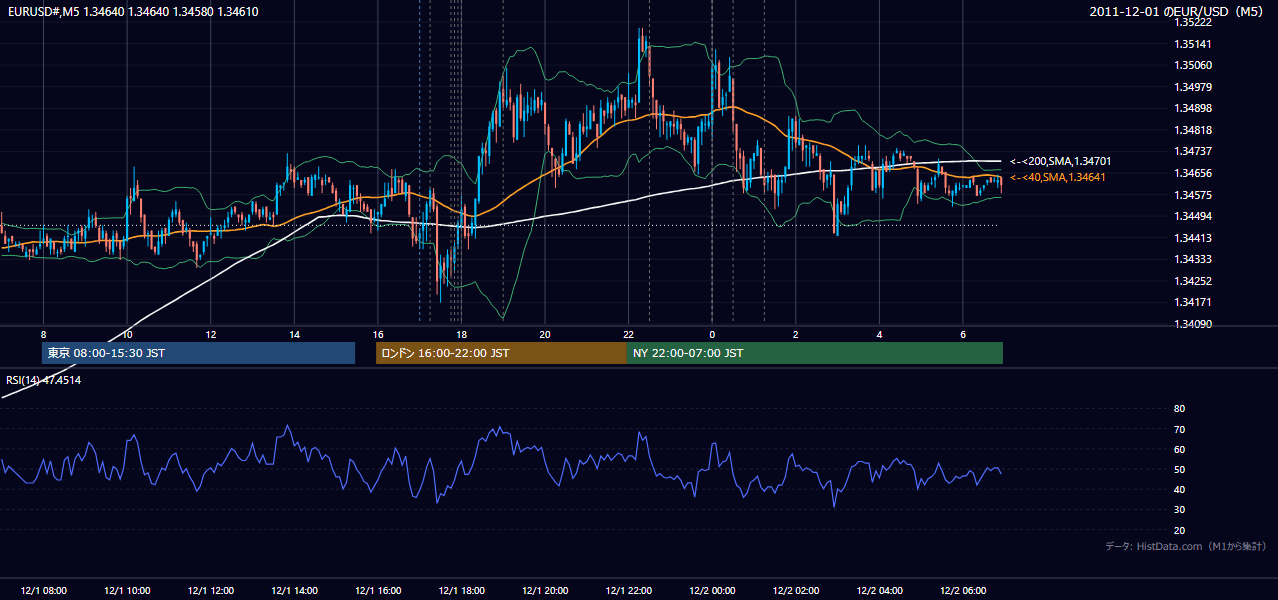Click the 2011-12-01 EUR/USD (M5) header
The image size is (1278, 600).
click(1178, 12)
